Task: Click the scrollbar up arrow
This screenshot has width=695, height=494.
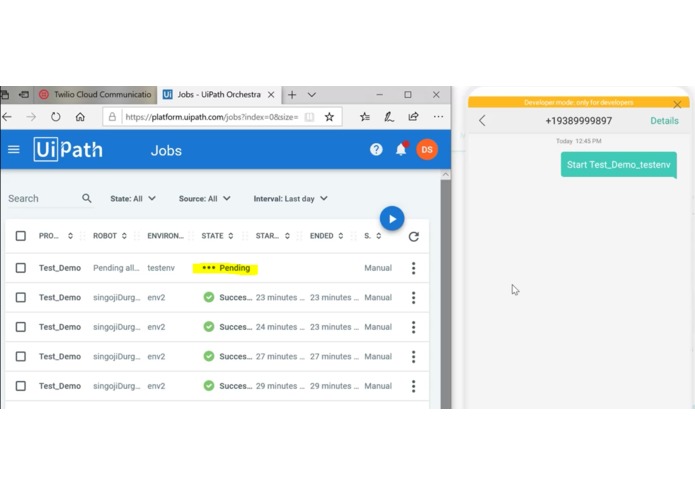Action: click(446, 175)
